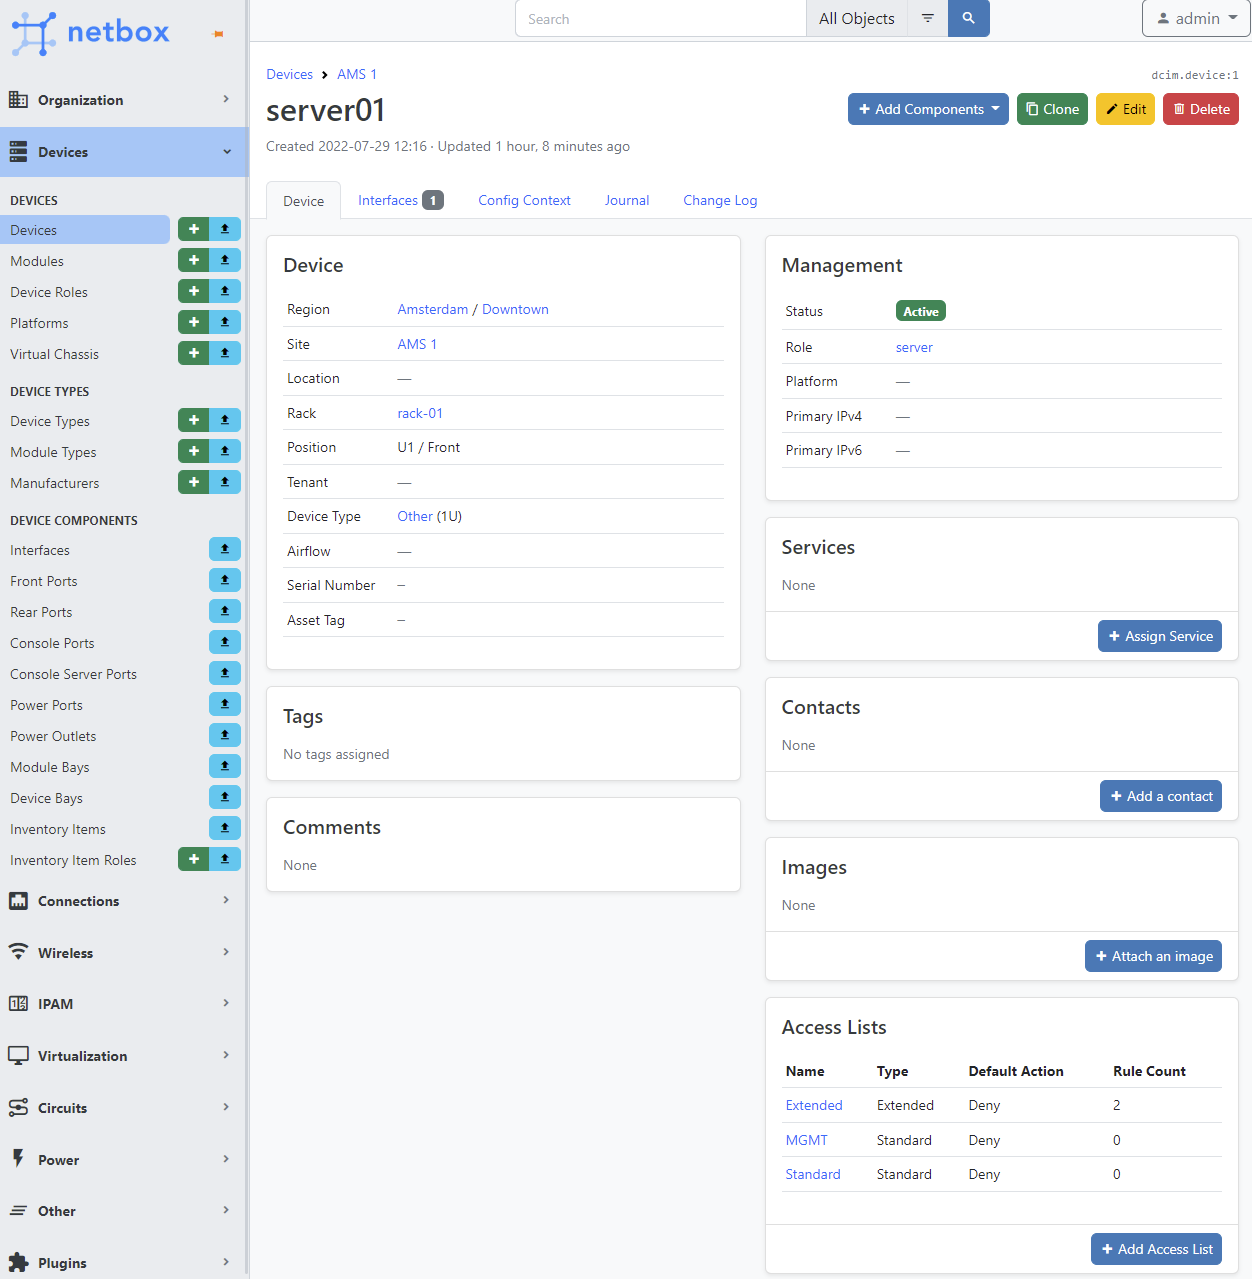Switch to the Interfaces tab
Viewport: 1252px width, 1279px height.
point(399,201)
